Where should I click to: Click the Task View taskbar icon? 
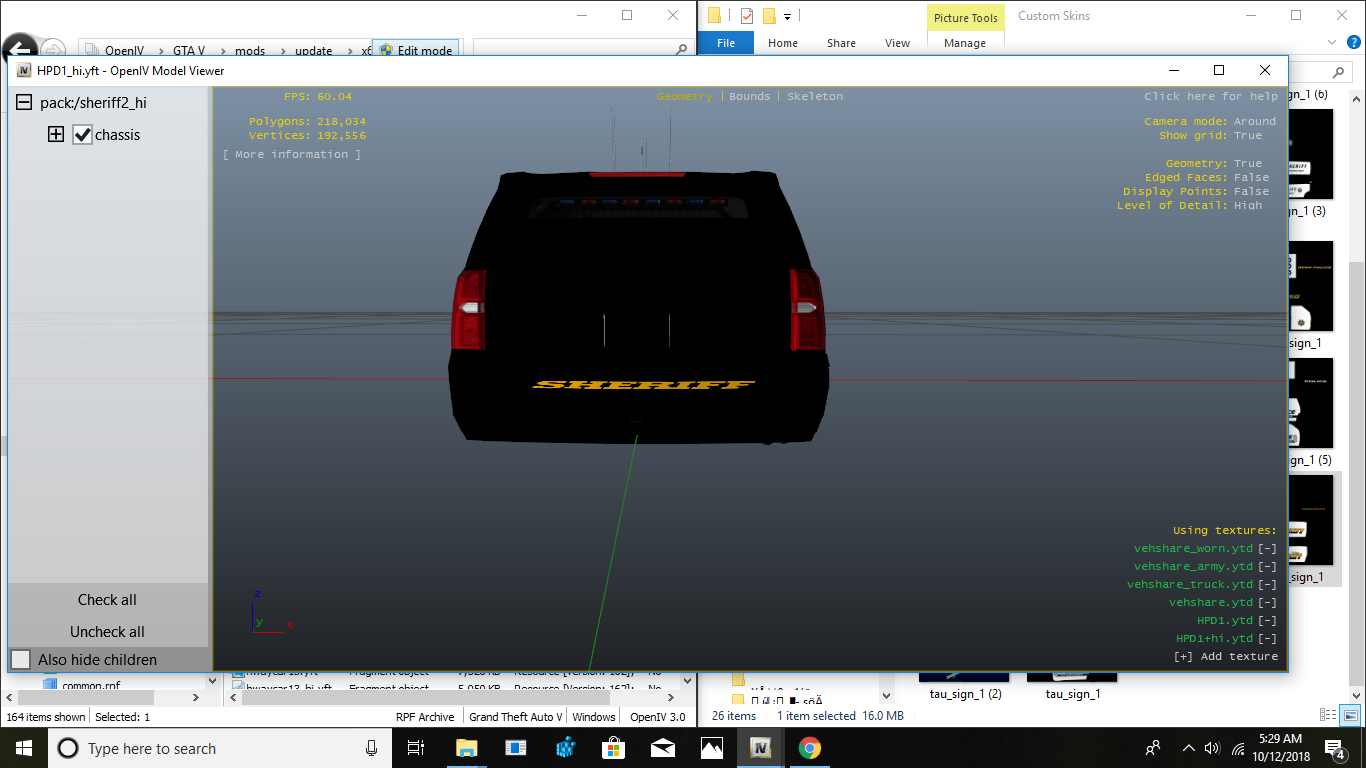(416, 748)
